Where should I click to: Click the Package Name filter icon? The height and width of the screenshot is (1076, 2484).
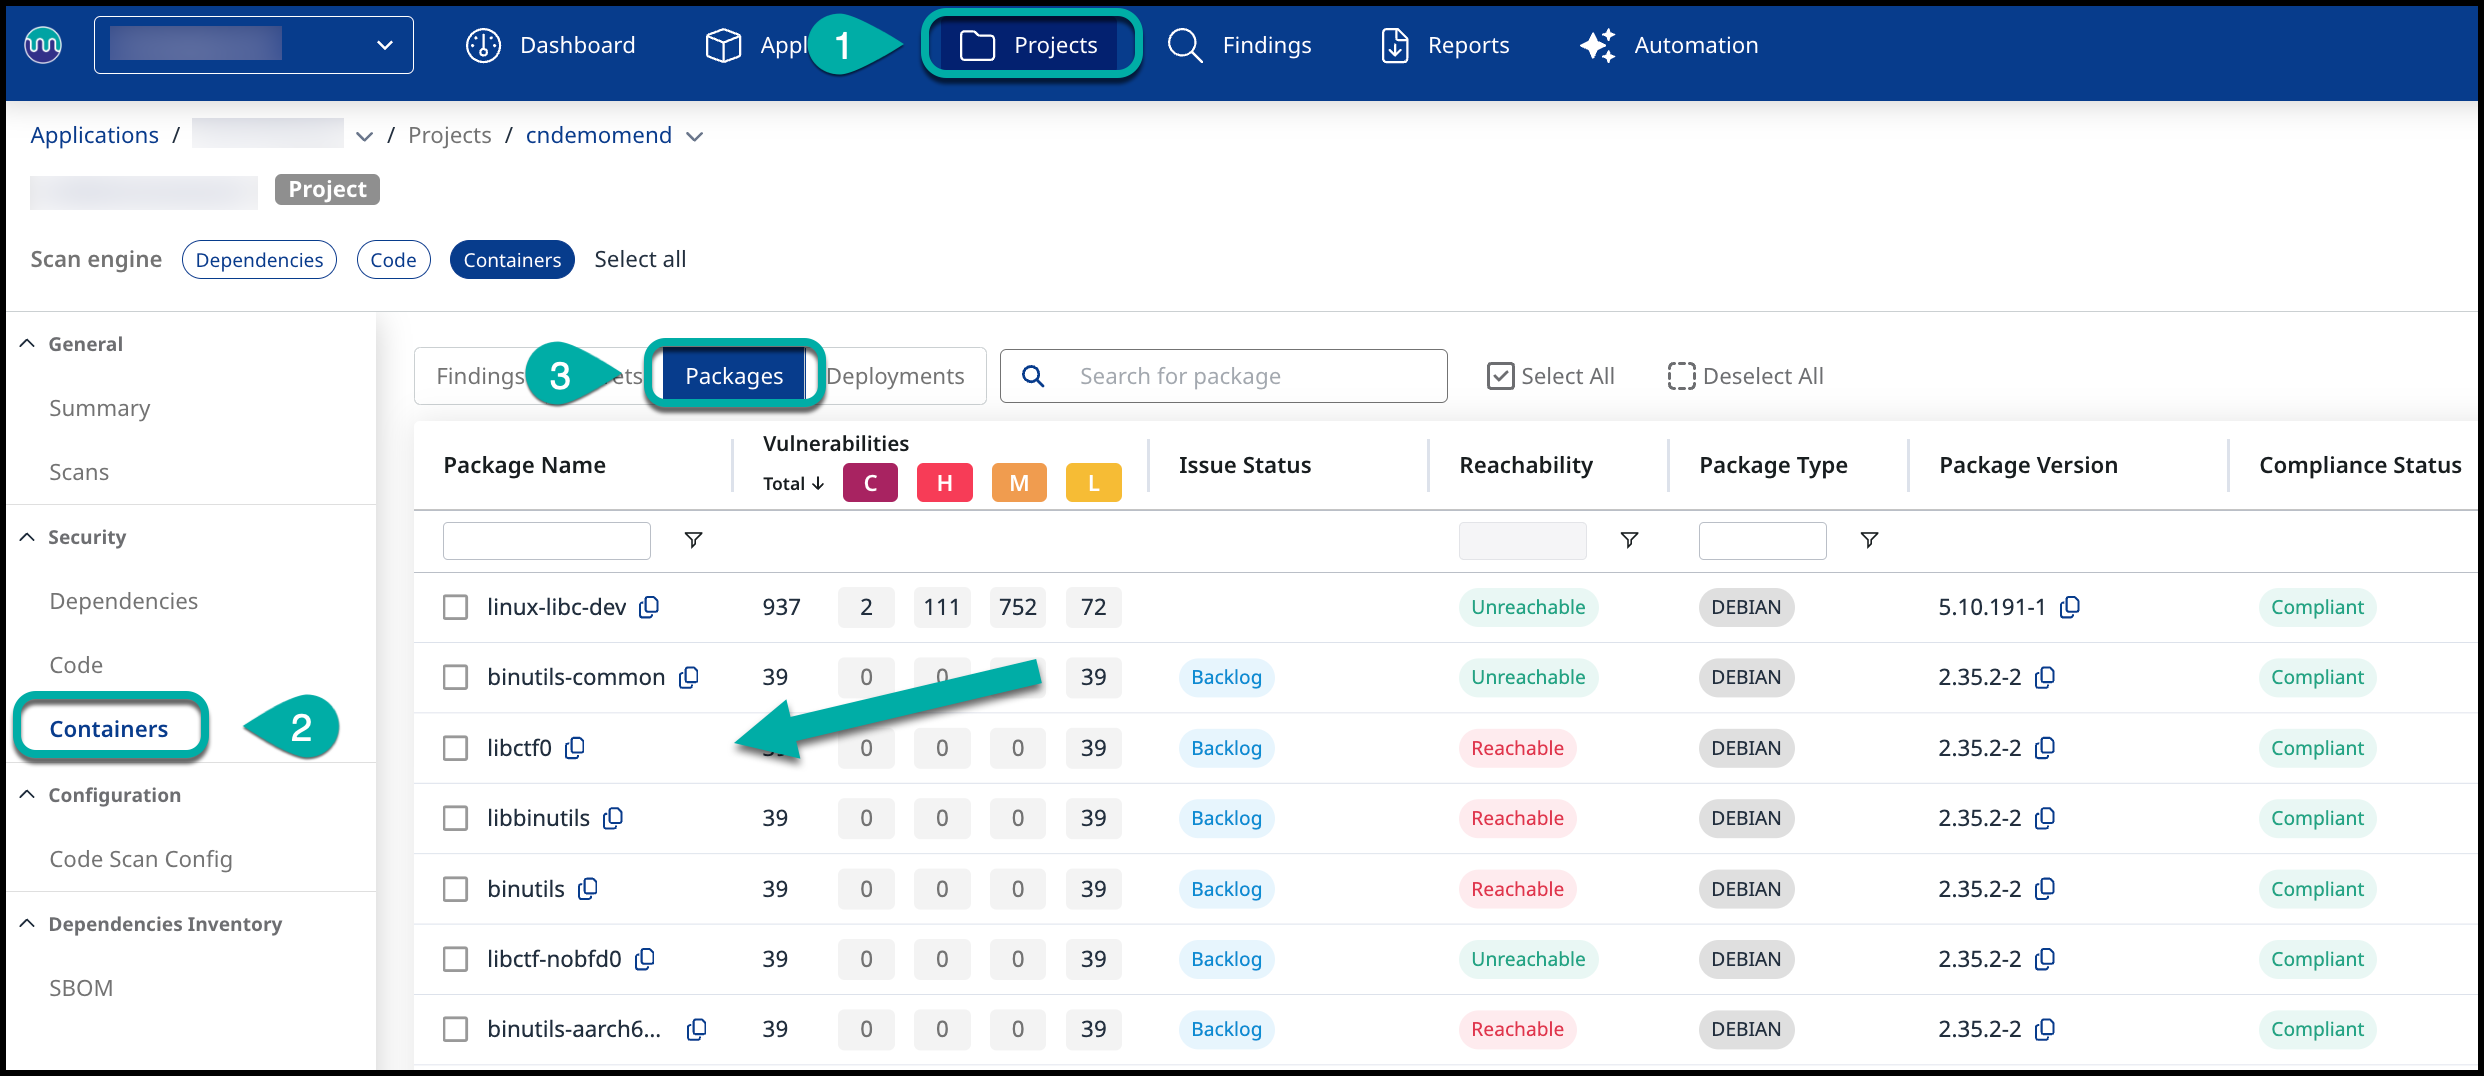[x=692, y=540]
